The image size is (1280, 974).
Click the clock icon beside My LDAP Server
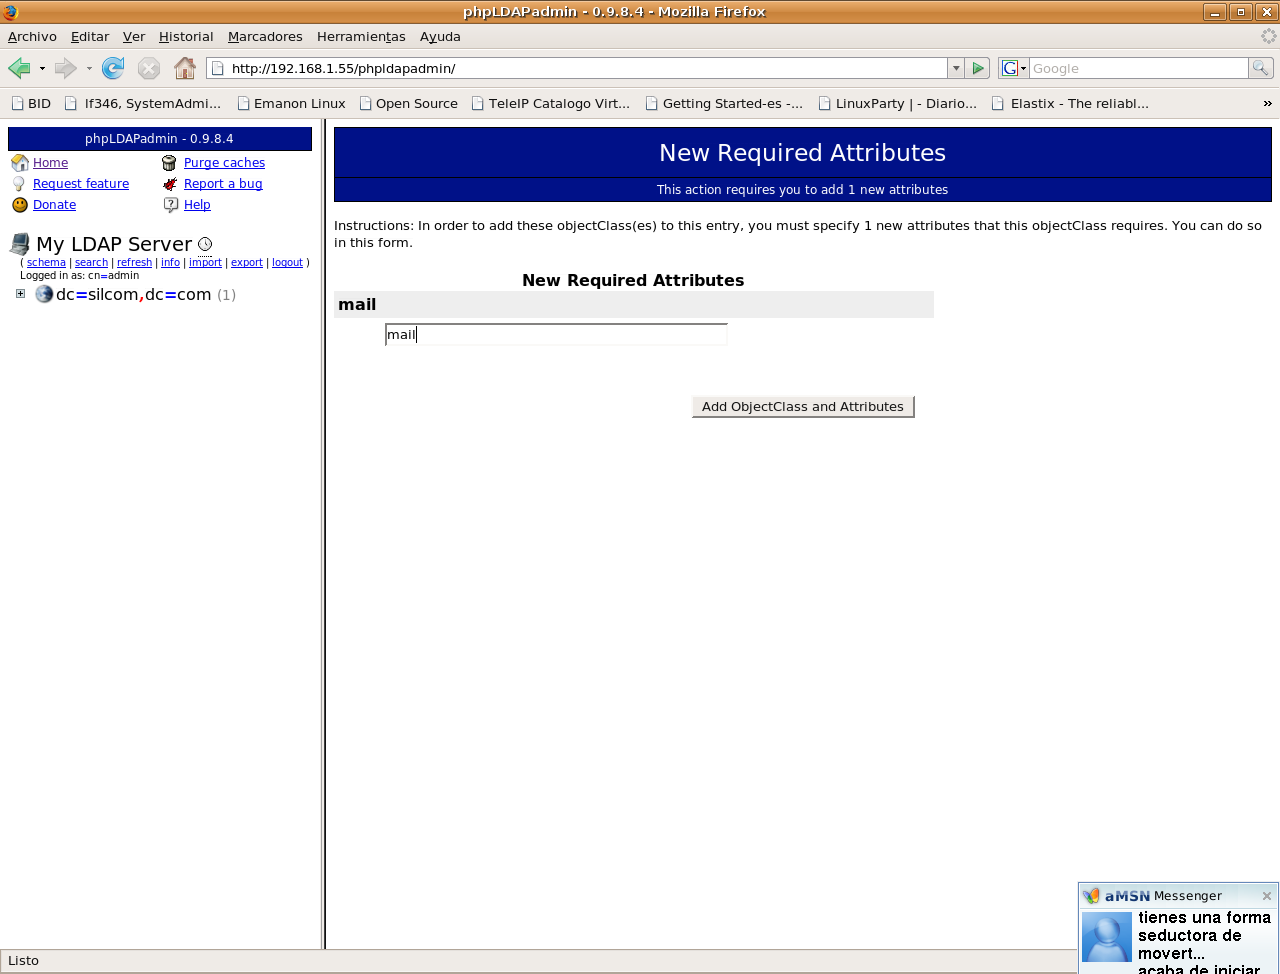click(x=205, y=244)
